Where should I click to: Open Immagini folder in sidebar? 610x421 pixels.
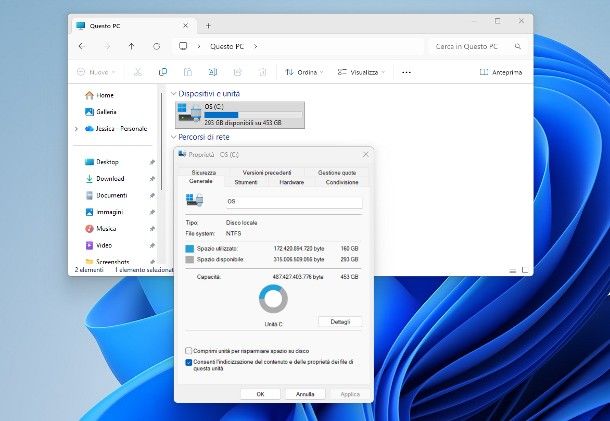coord(104,212)
